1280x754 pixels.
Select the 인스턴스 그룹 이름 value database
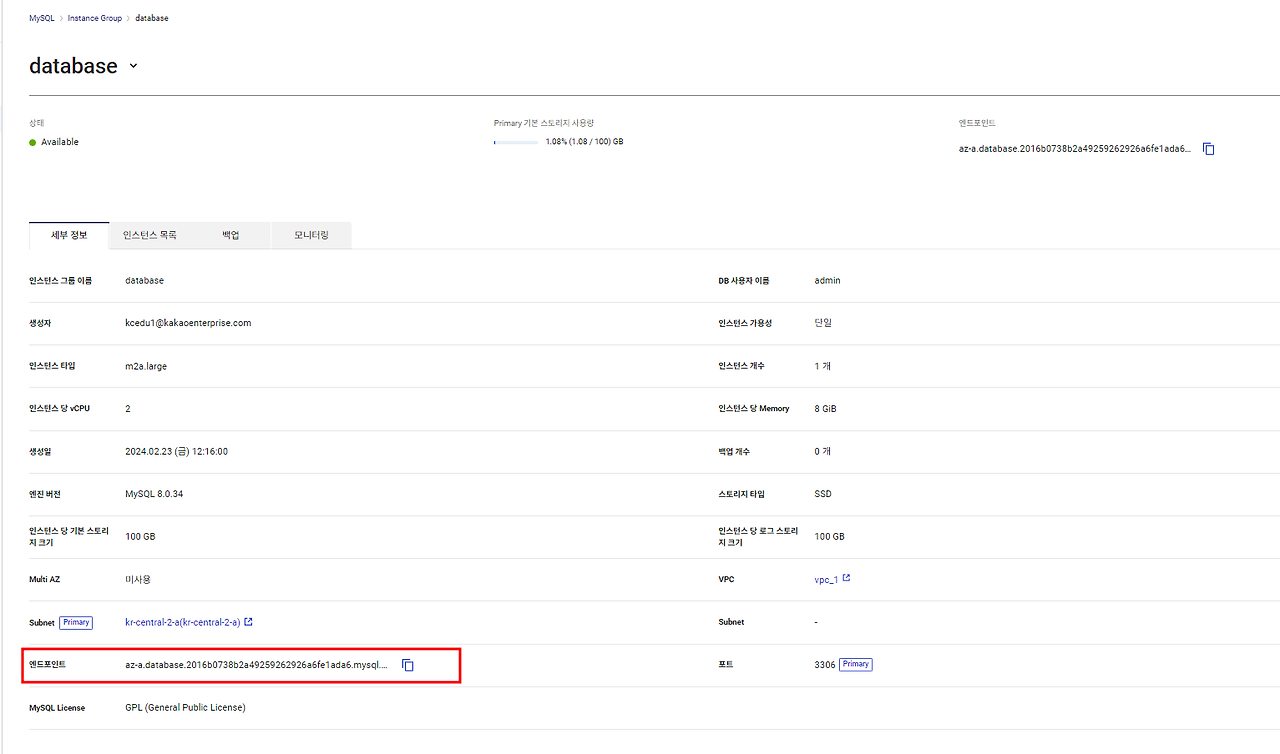144,281
